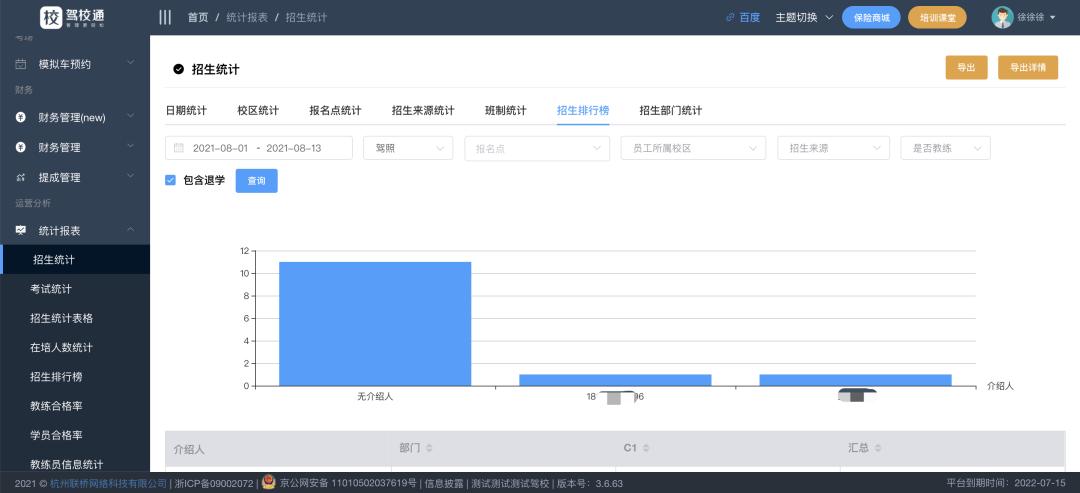The width and height of the screenshot is (1080, 493).
Task: Click the 浙ICP备09002072 footer text
Action: tap(214, 483)
